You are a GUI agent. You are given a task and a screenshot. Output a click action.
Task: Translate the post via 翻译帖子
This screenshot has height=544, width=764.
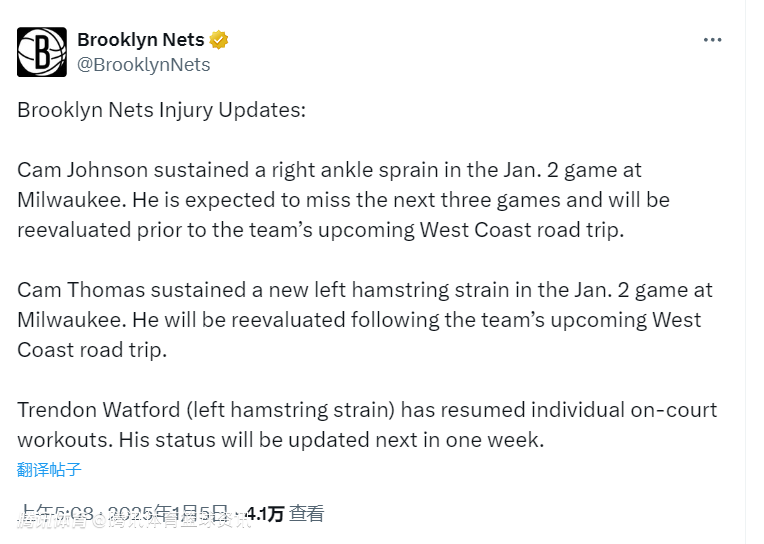49,469
